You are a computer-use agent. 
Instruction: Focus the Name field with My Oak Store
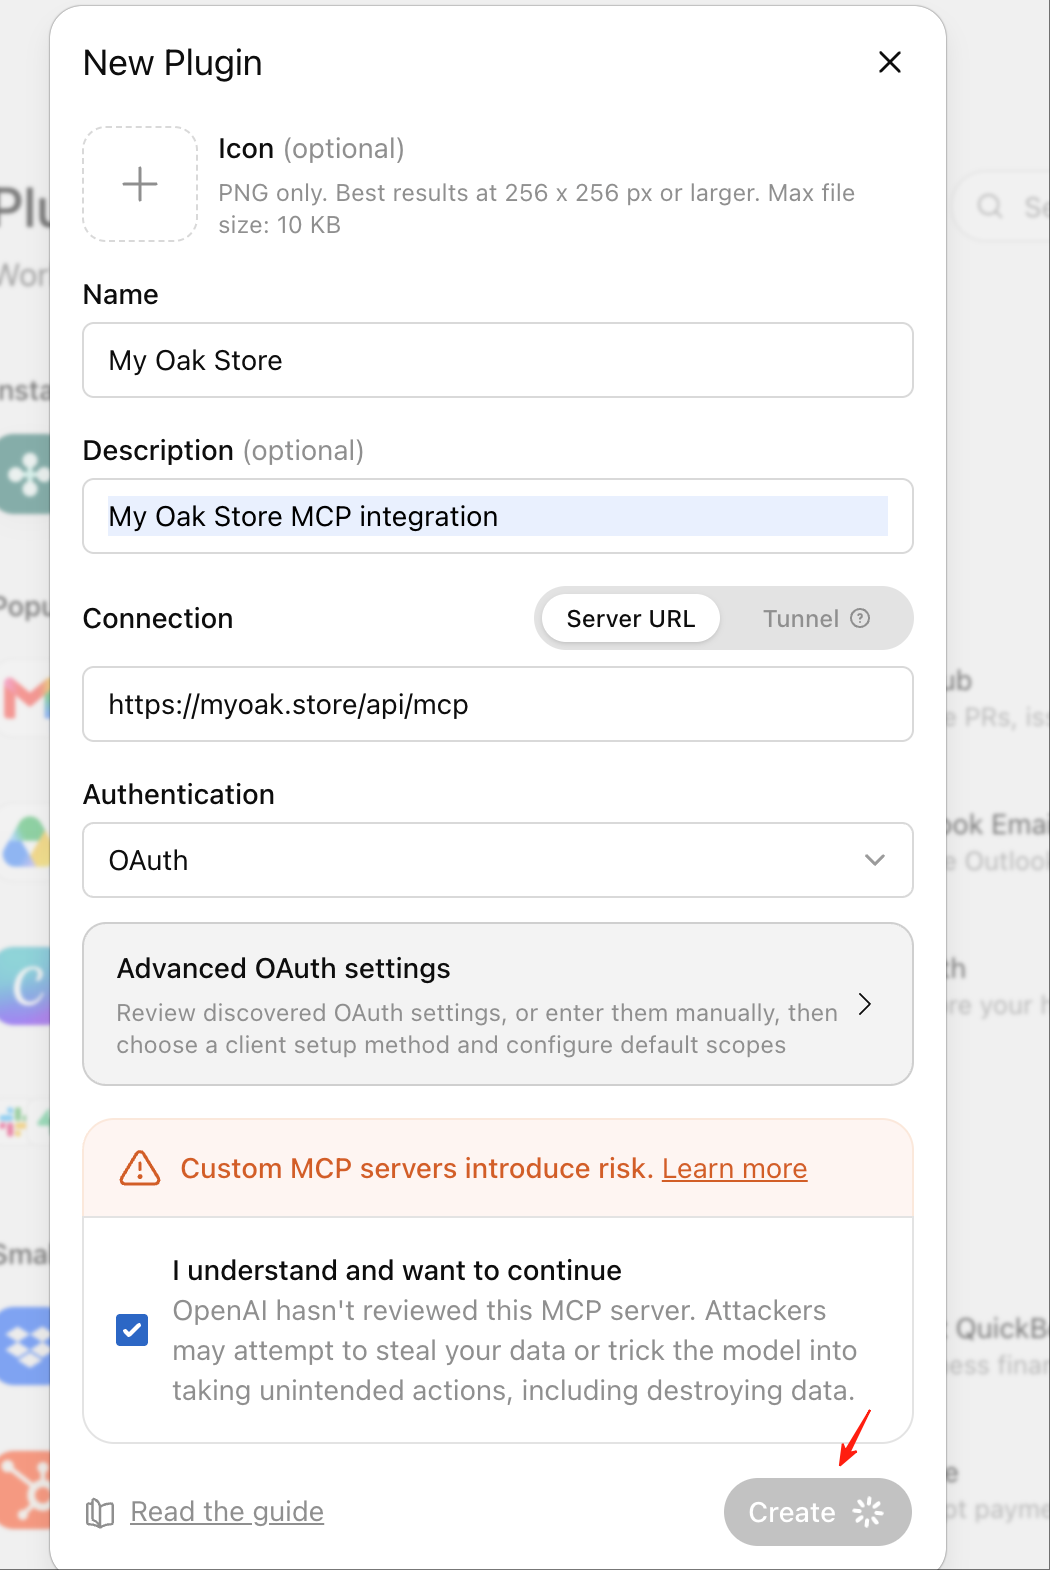[498, 360]
